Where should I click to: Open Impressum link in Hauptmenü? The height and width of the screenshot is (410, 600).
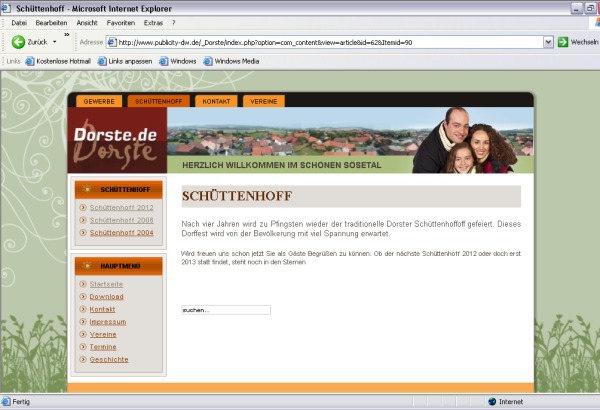(108, 322)
